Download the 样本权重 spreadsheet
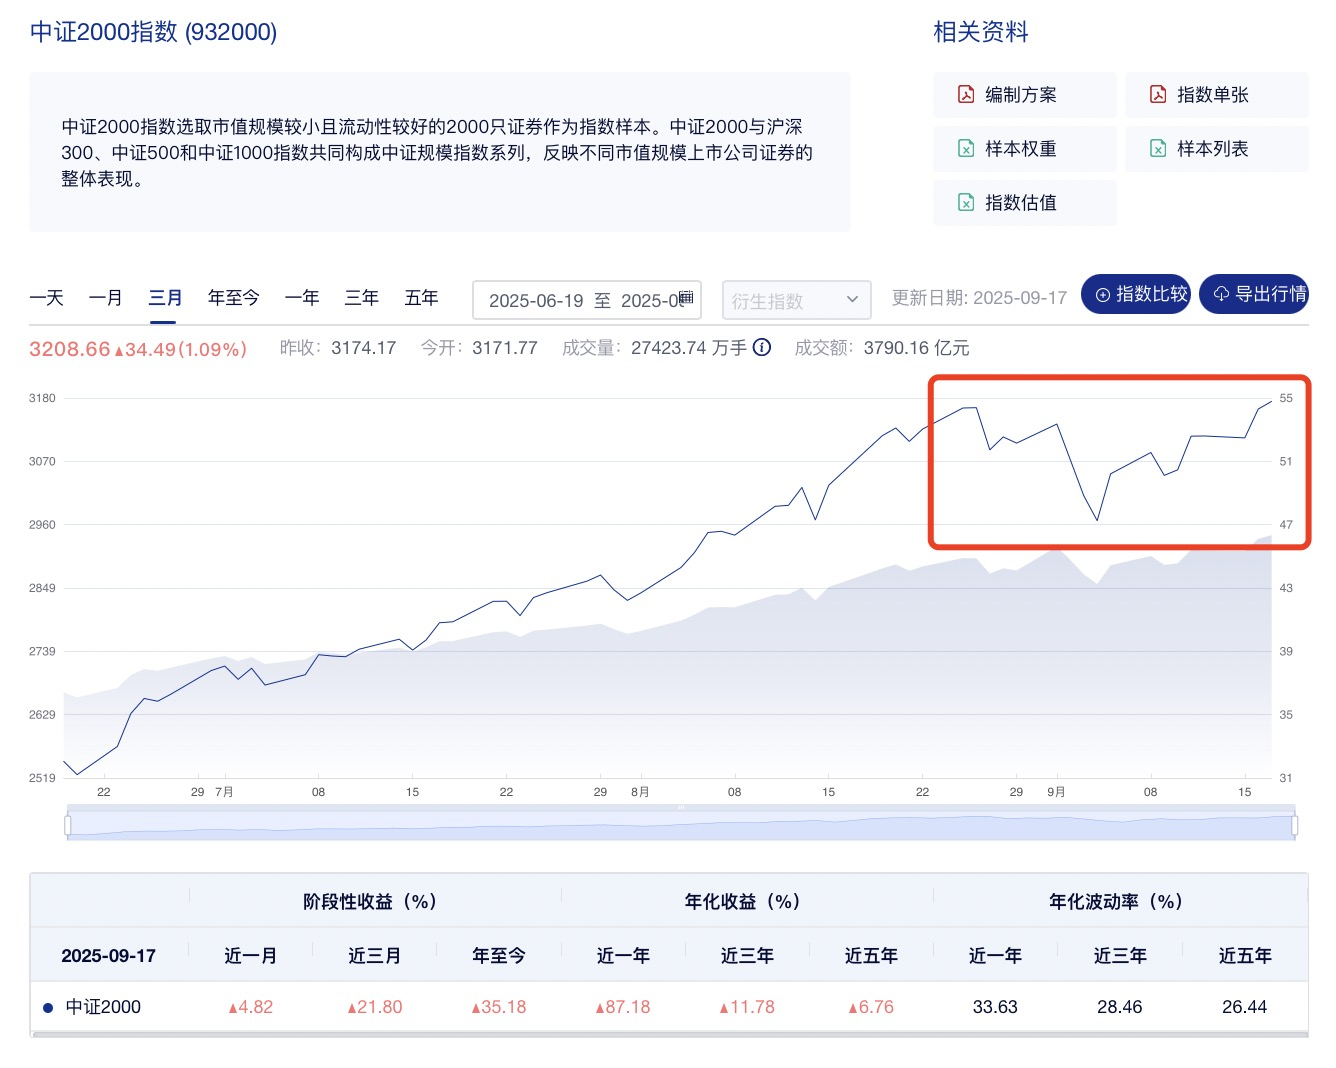This screenshot has height=1068, width=1336. pyautogui.click(x=1024, y=149)
